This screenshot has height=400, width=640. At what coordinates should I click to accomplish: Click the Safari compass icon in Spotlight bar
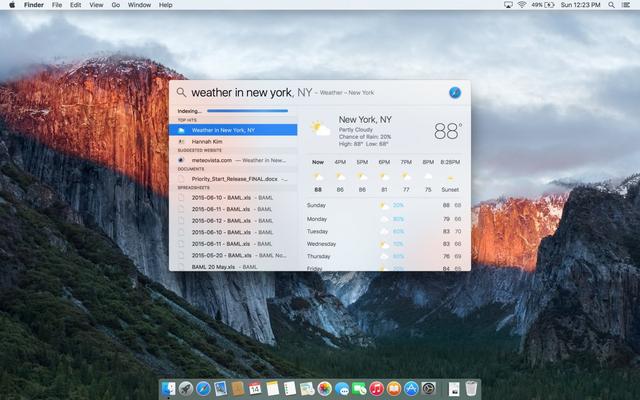pos(455,93)
